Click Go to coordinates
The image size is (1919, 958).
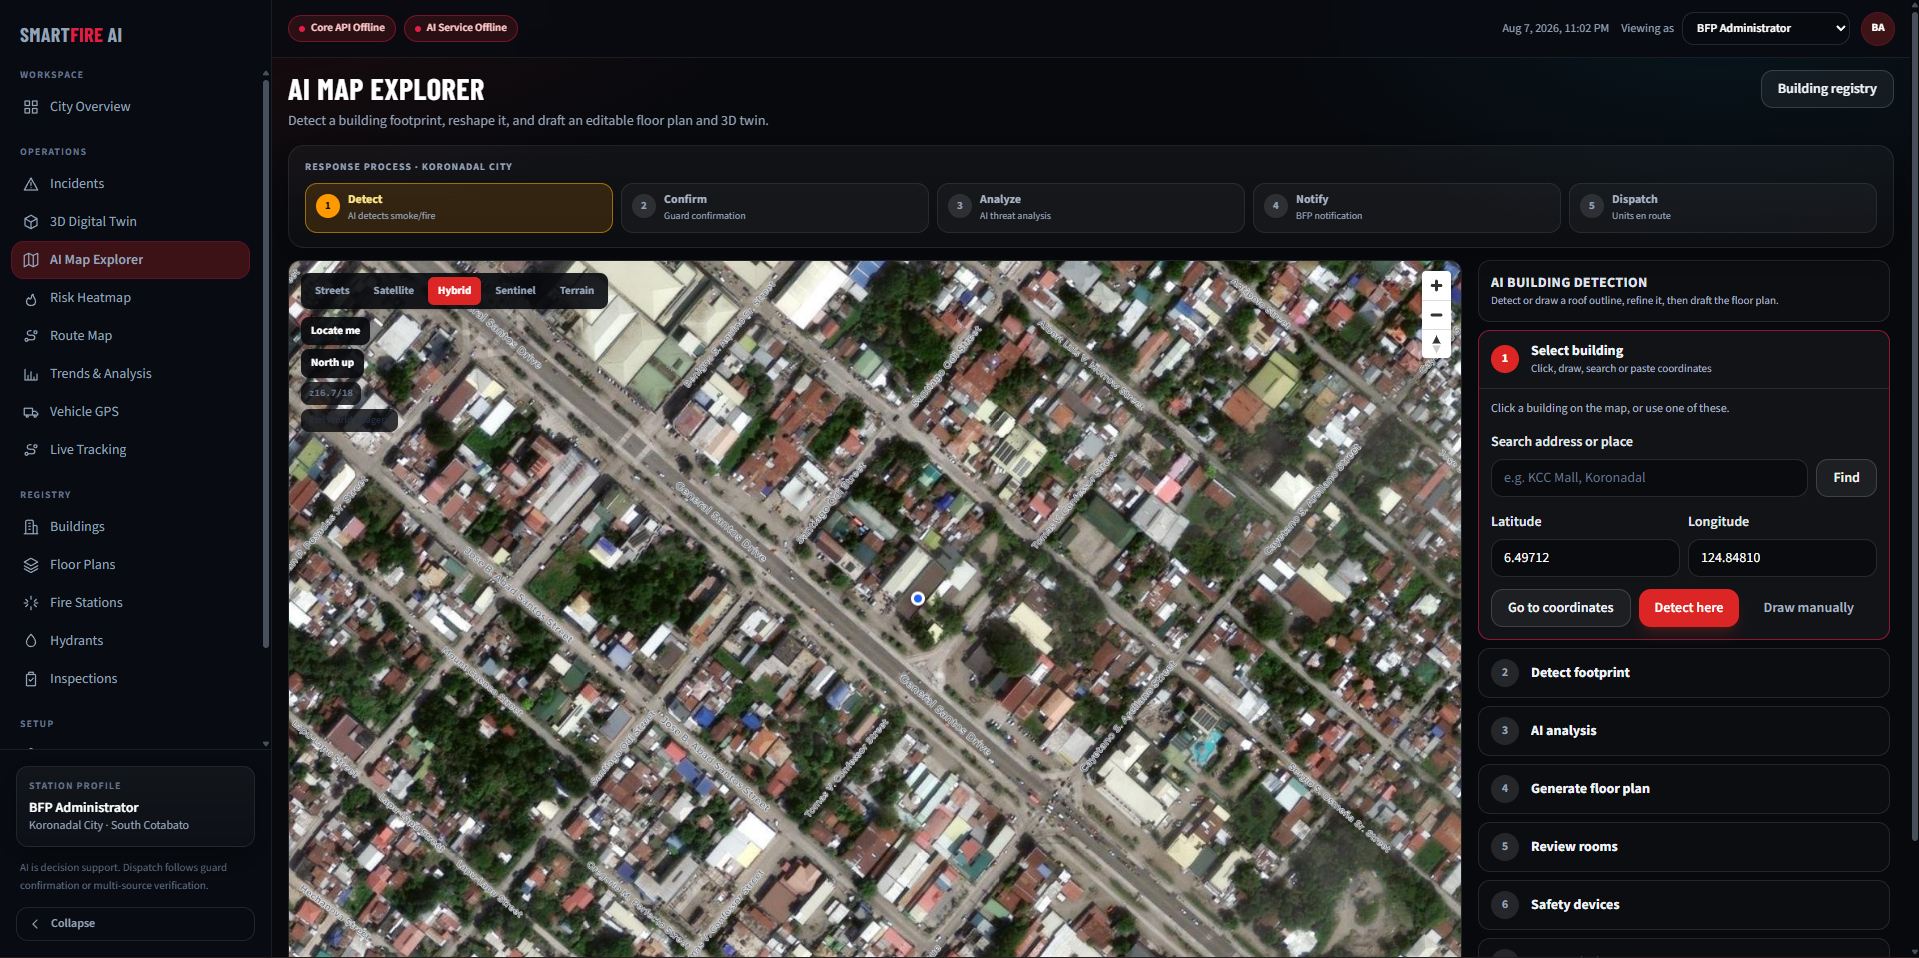(x=1560, y=608)
